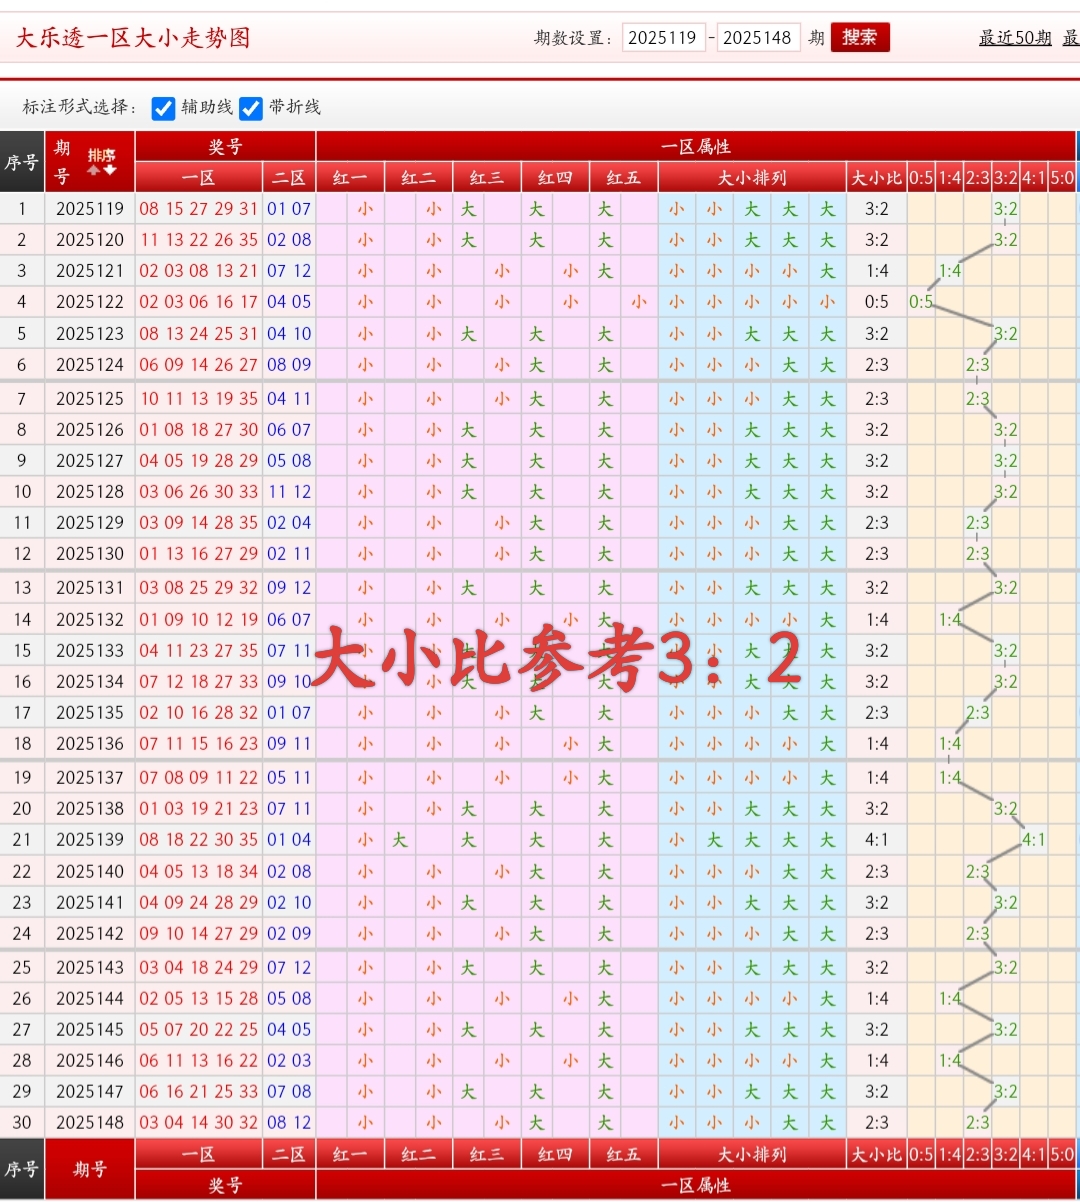Click the 奖号 header in the footer row
1080x1202 pixels.
[x=225, y=1186]
